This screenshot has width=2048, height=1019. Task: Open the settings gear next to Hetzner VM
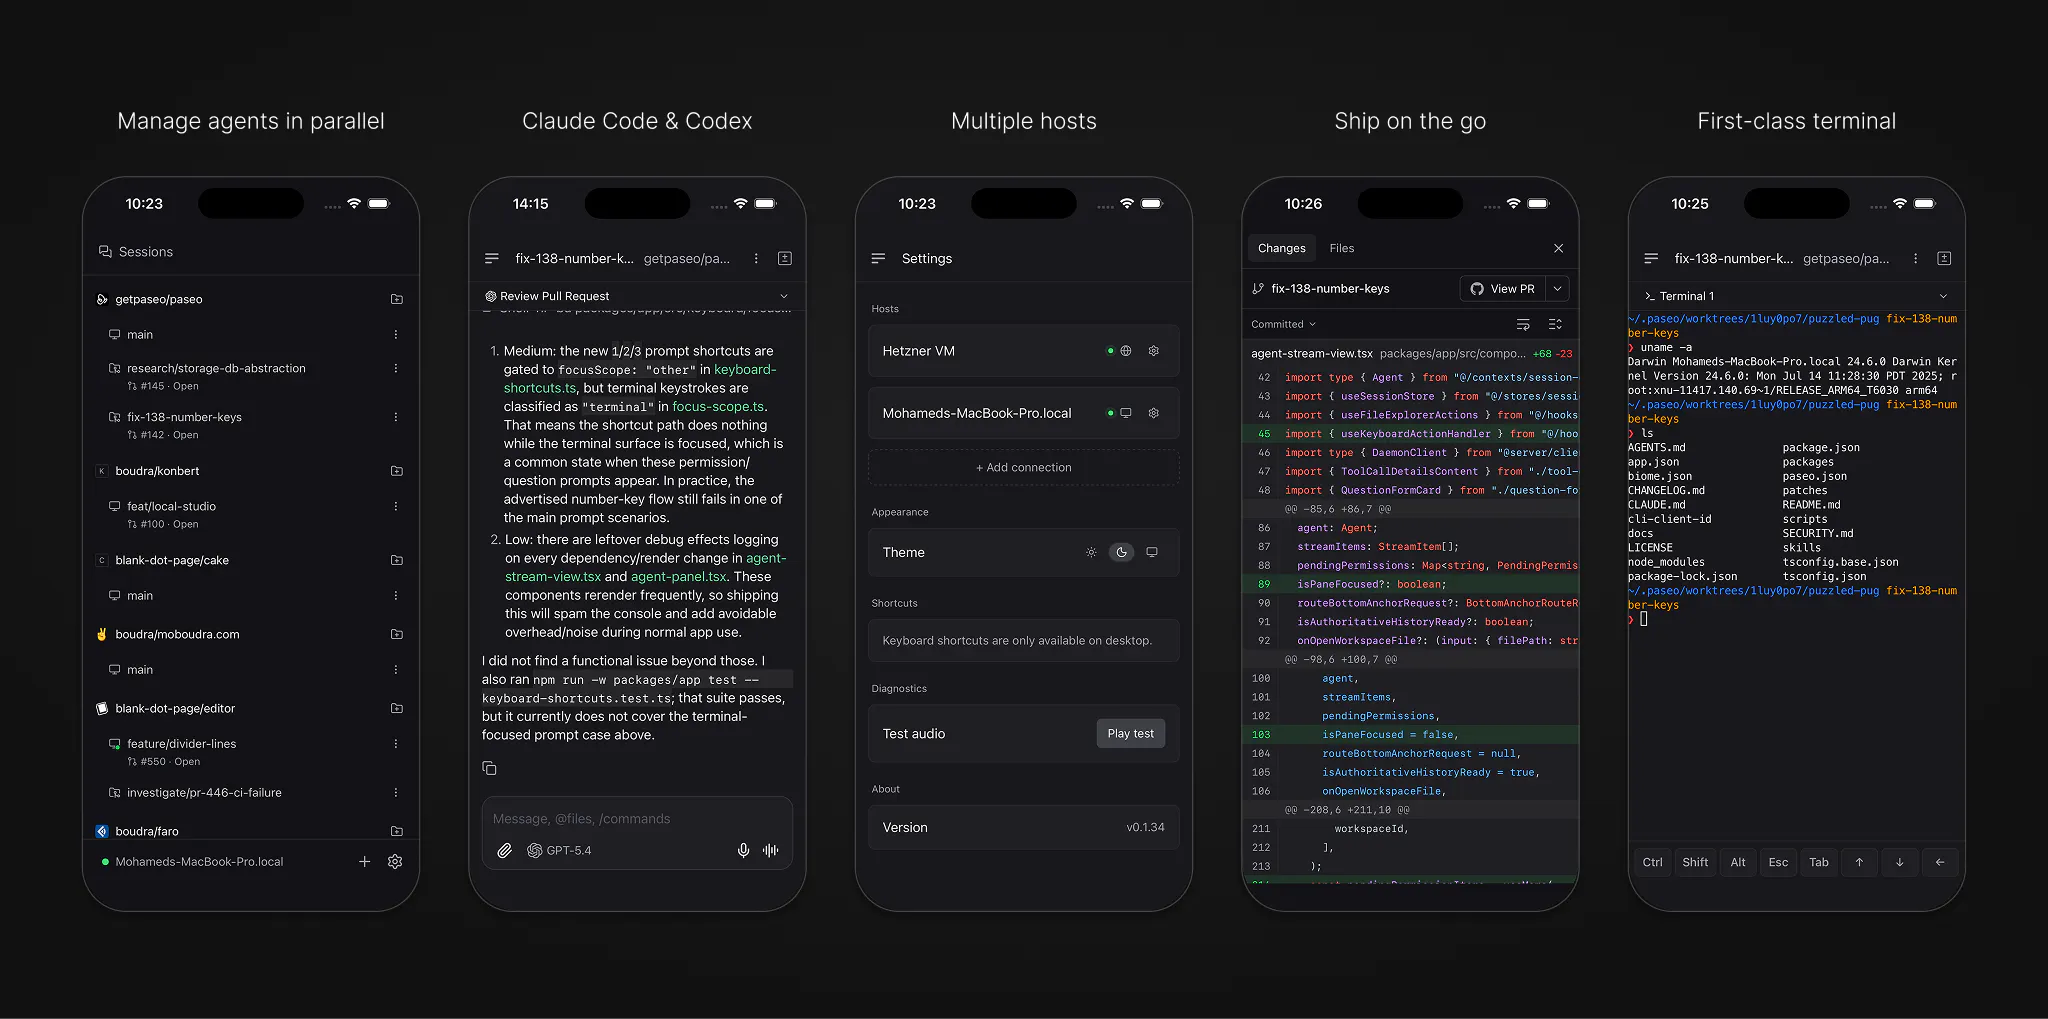click(x=1153, y=351)
